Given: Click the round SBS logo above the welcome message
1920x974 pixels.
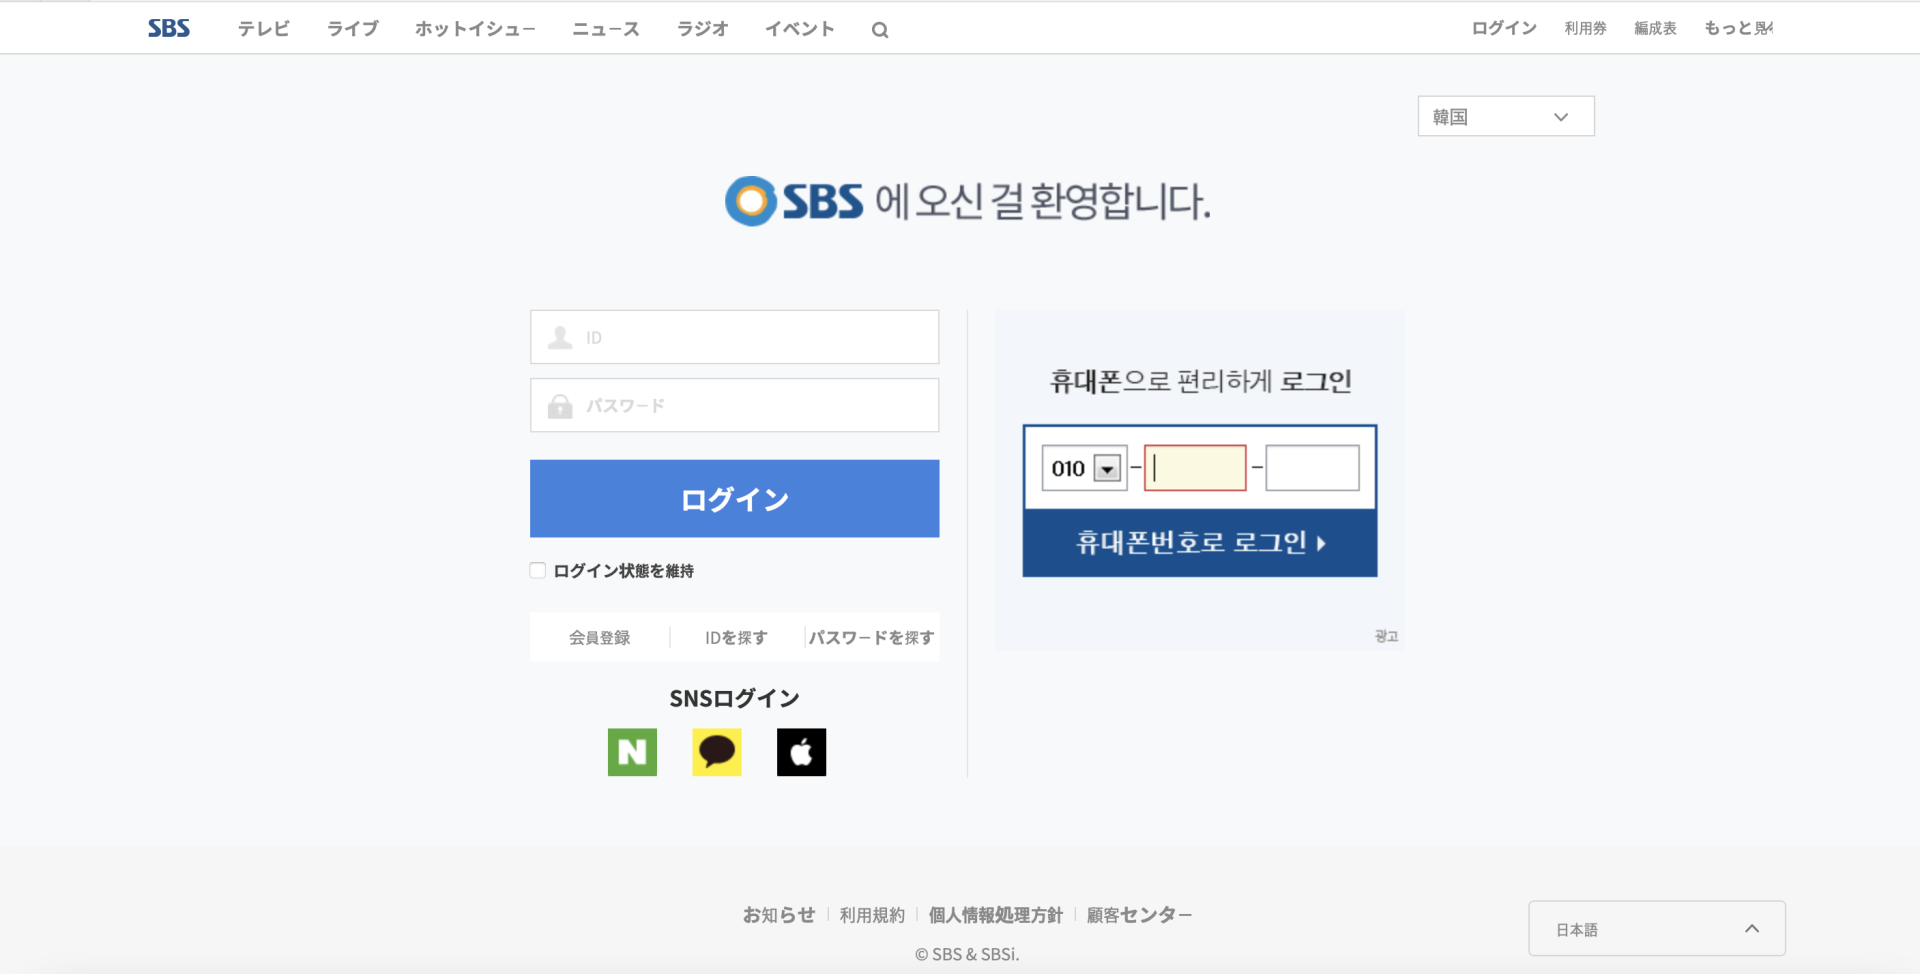Looking at the screenshot, I should coord(749,201).
